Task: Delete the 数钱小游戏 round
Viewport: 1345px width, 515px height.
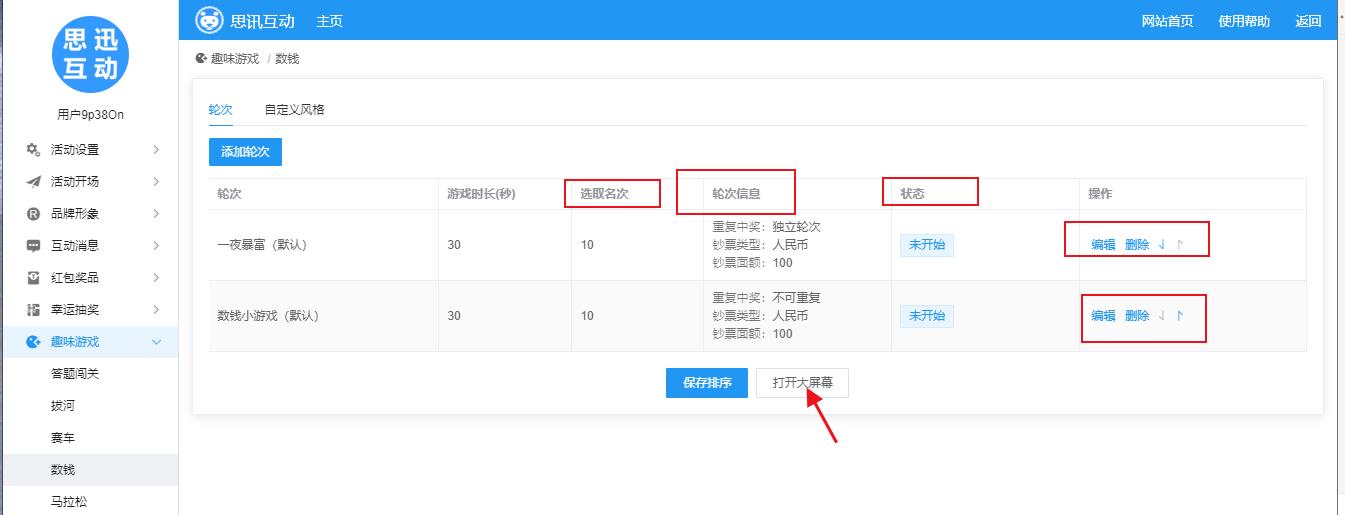Action: click(1137, 316)
